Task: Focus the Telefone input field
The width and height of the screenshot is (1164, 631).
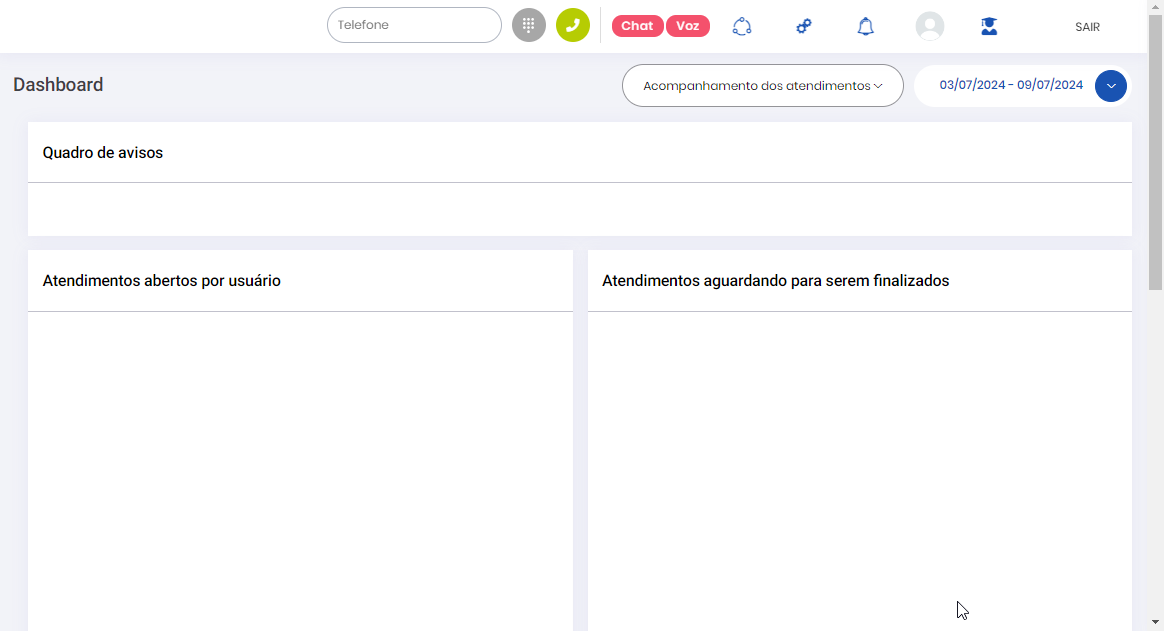Action: [x=414, y=25]
